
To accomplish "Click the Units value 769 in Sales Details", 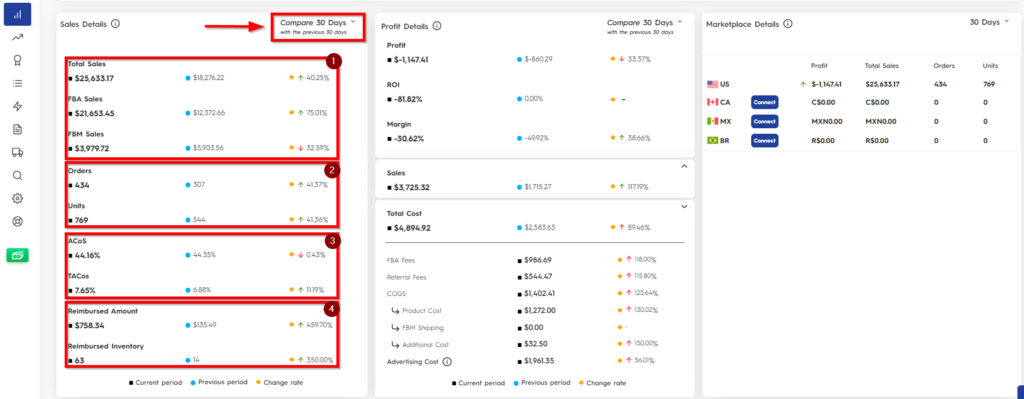I will [82, 220].
